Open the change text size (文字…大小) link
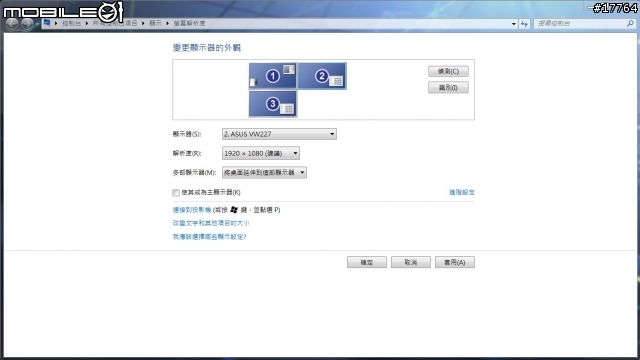The image size is (640, 360). [211, 223]
